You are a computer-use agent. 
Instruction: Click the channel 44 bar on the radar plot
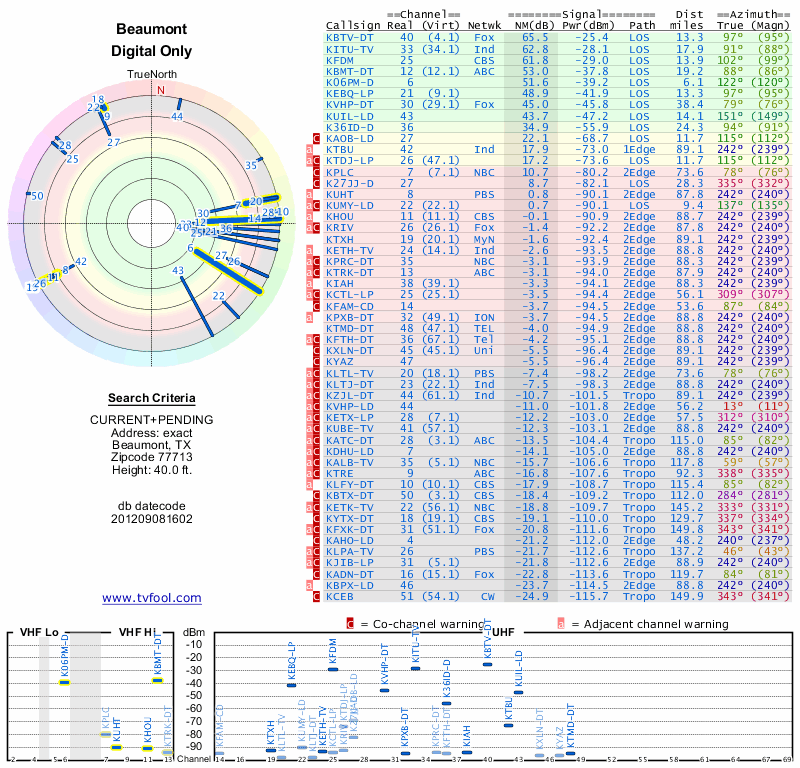[179, 105]
